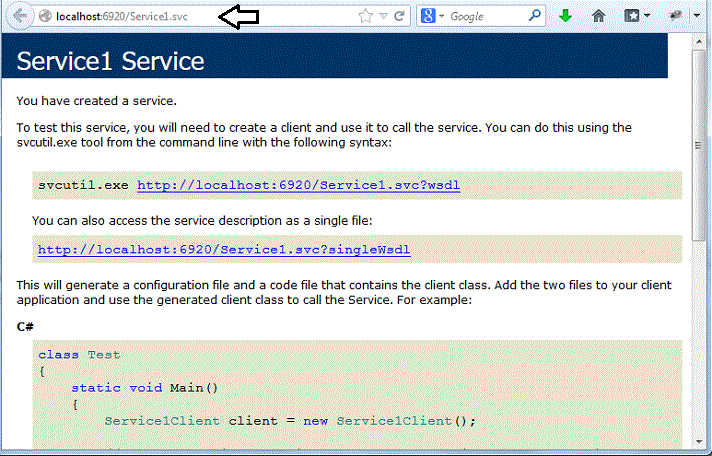Open downloads with the green arrow icon
This screenshot has height=456, width=712.
(565, 16)
